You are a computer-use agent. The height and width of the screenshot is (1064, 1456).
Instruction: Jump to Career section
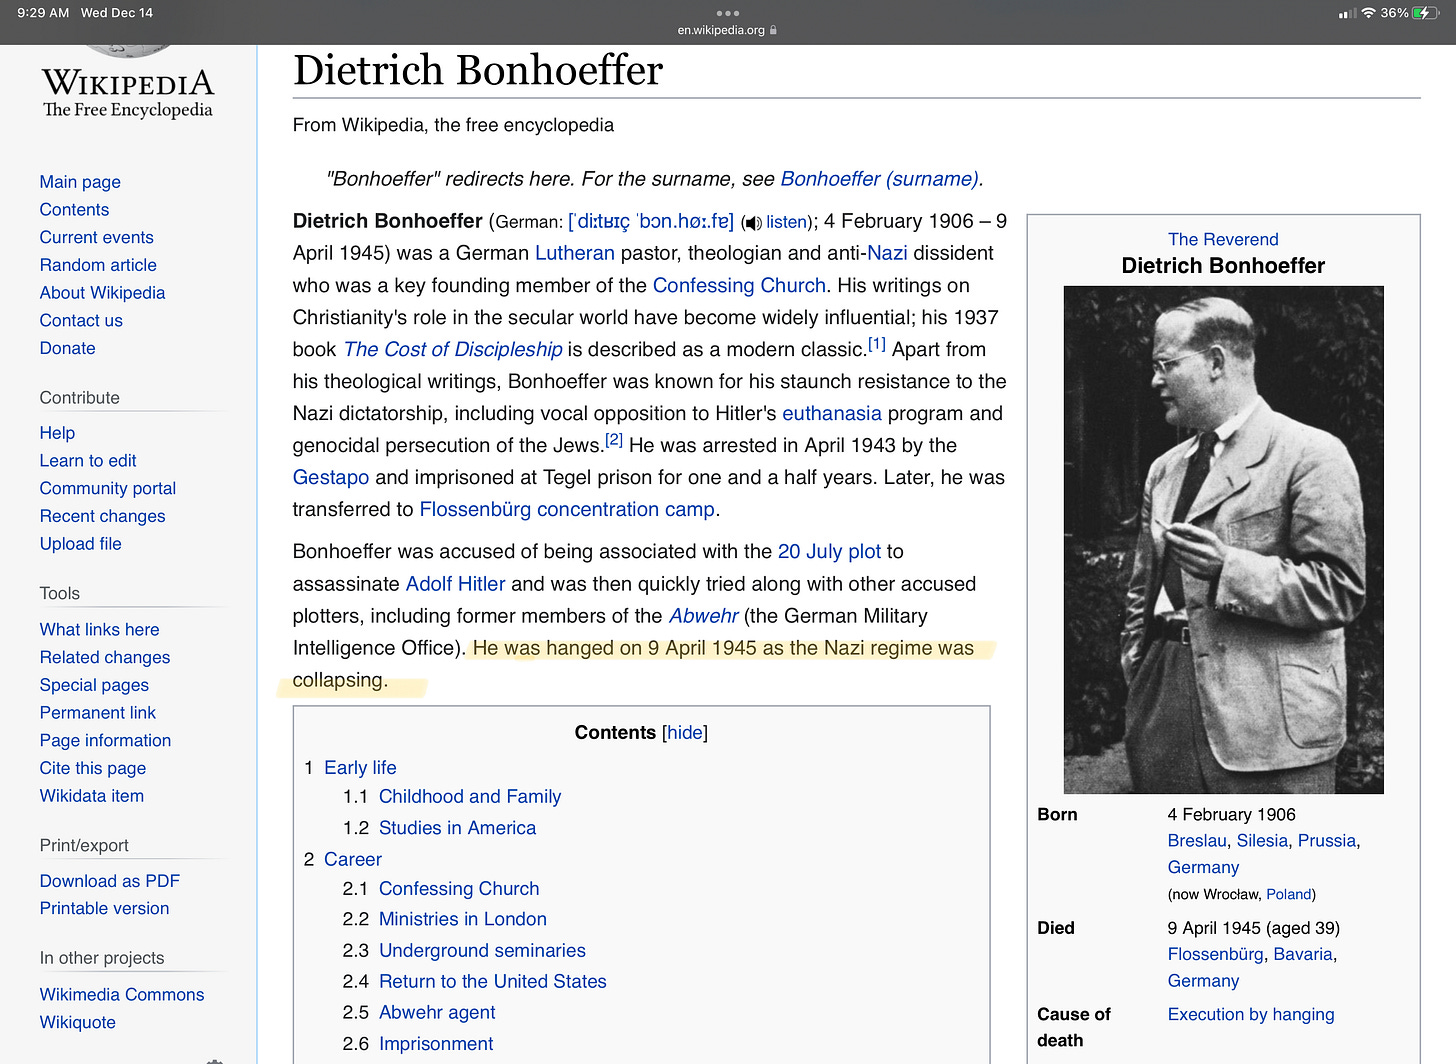coord(353,860)
